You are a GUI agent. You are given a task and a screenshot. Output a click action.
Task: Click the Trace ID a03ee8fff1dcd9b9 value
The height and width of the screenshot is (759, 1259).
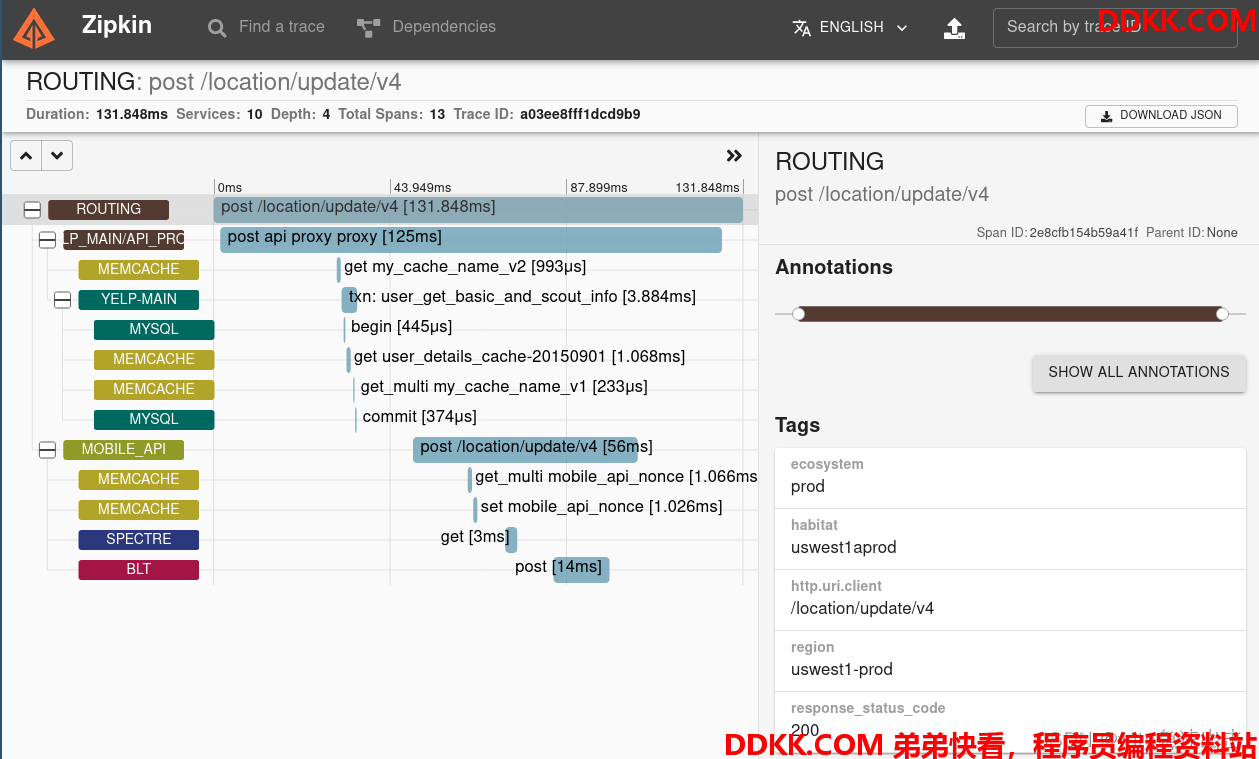(580, 115)
